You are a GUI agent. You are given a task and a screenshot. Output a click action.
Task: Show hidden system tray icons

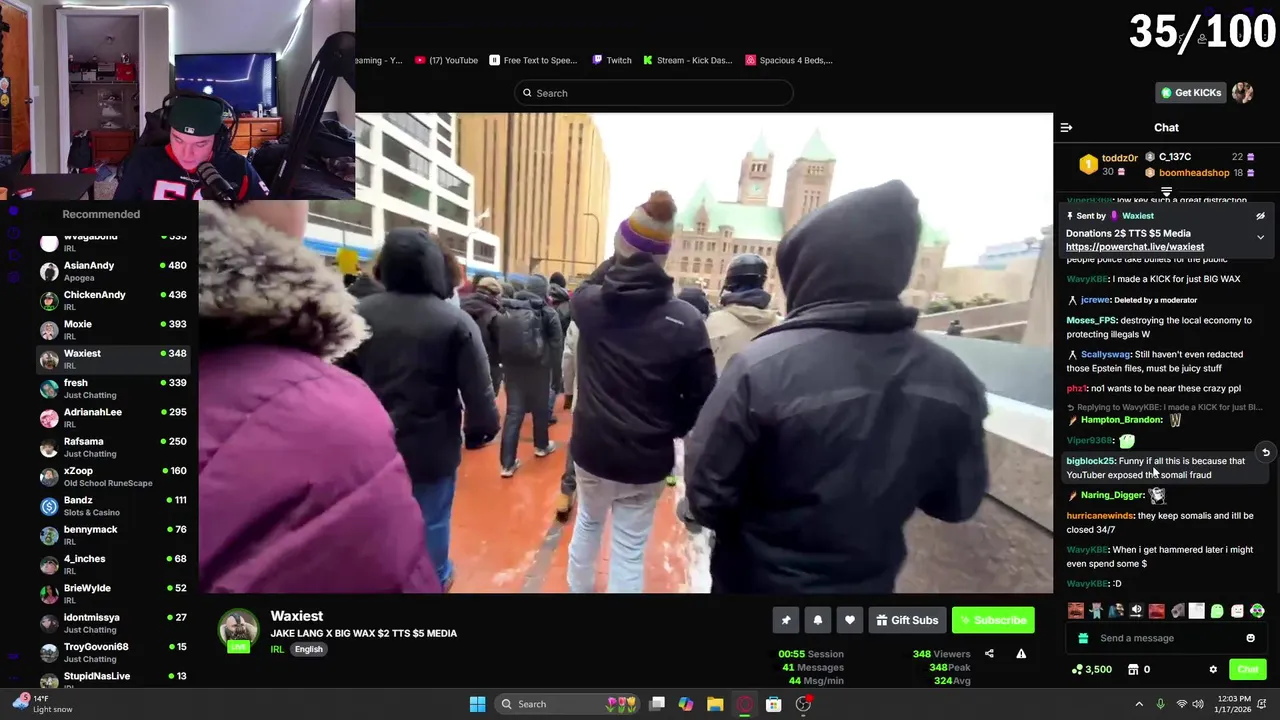pos(1139,704)
